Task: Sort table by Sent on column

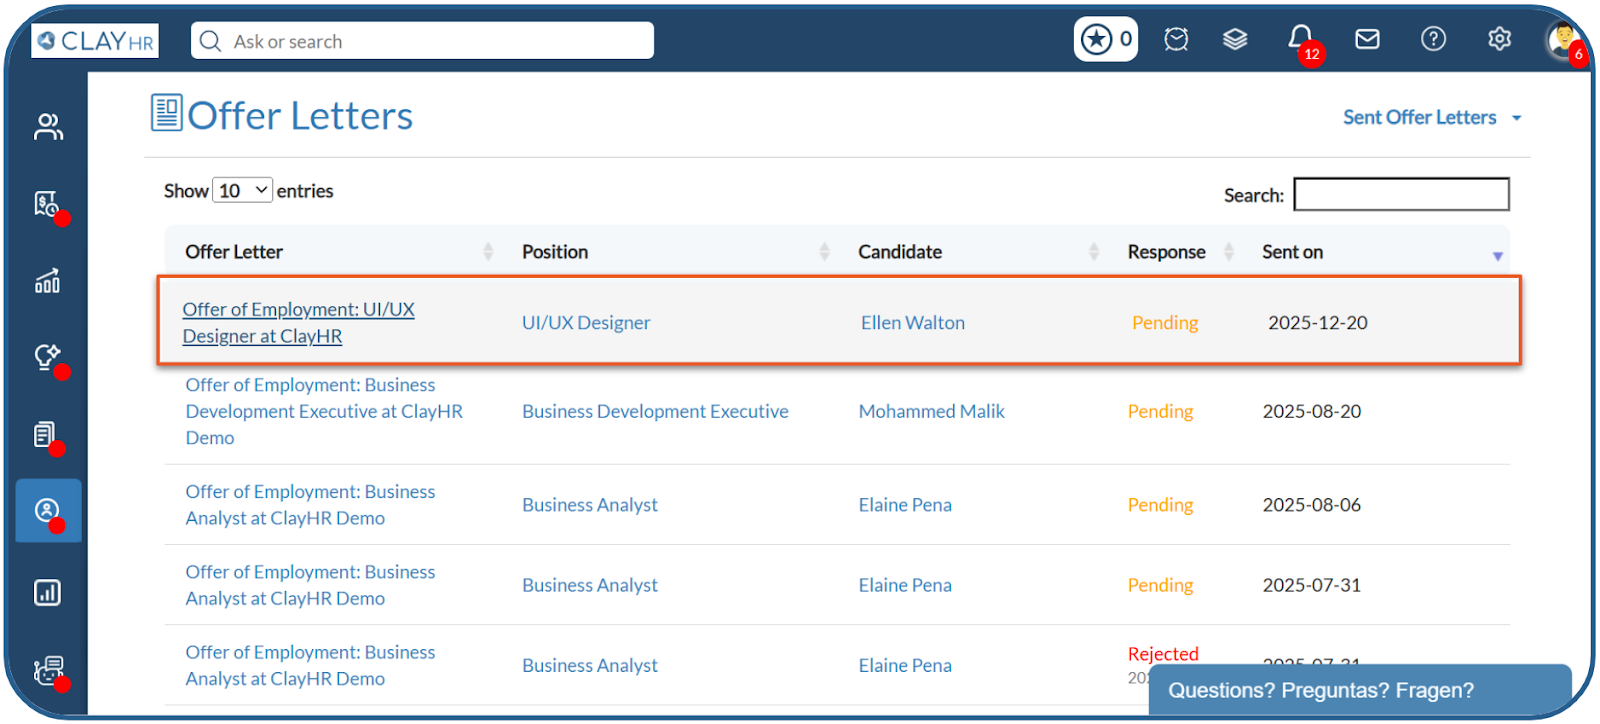Action: (x=1292, y=252)
